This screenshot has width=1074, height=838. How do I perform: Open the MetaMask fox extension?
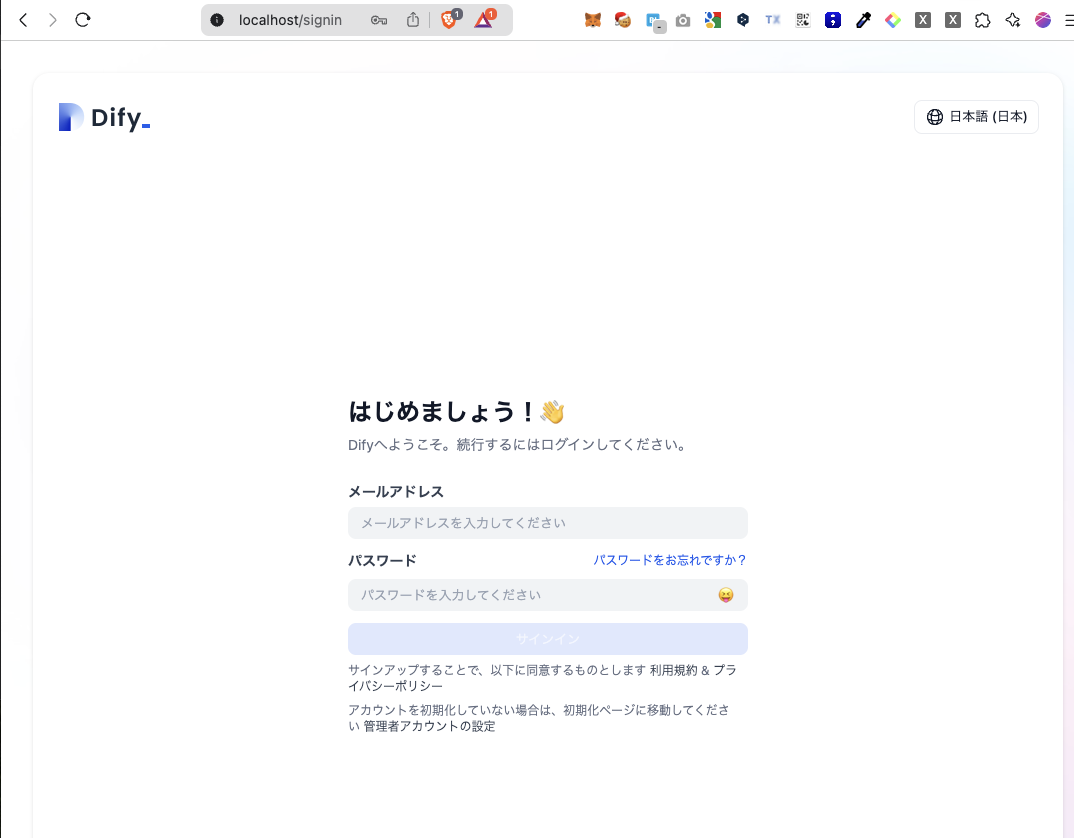[593, 19]
